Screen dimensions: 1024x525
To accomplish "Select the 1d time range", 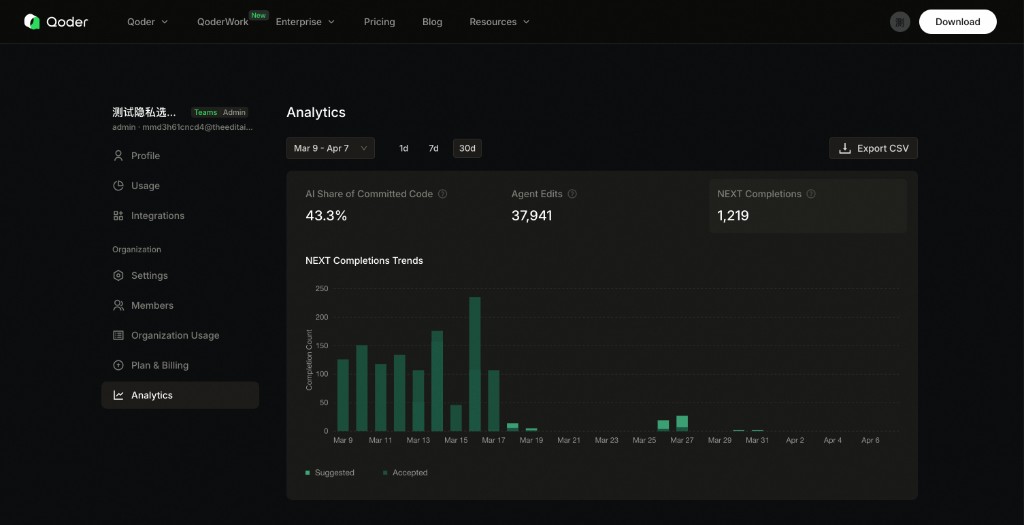I will click(404, 148).
